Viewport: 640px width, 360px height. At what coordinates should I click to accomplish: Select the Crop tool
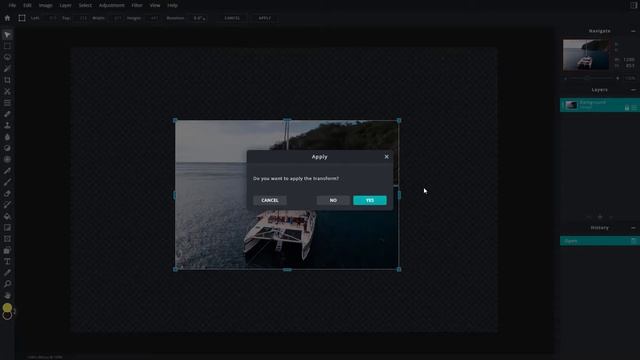tap(7, 80)
